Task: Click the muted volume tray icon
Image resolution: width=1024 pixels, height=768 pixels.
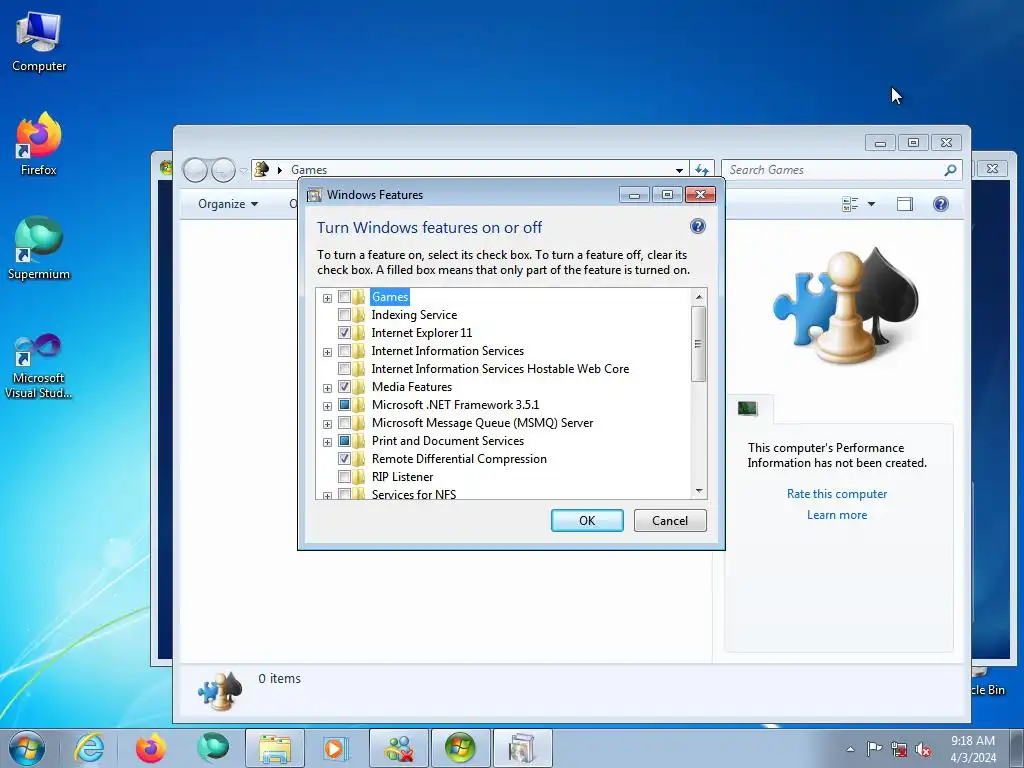Action: [x=923, y=749]
